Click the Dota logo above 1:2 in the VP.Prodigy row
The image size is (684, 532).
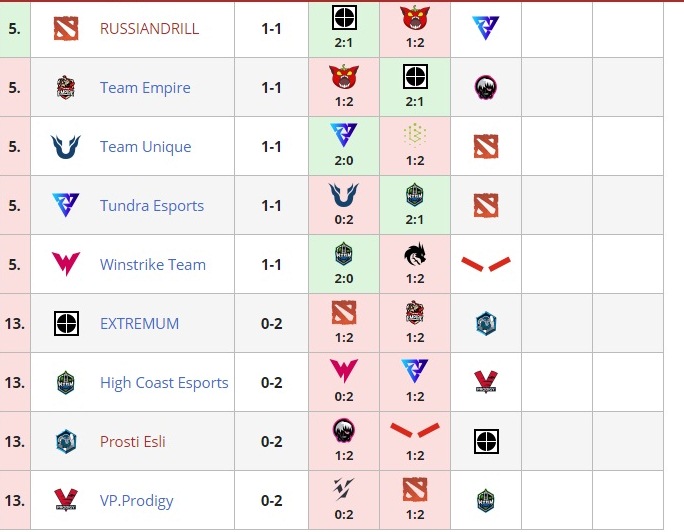click(x=415, y=490)
